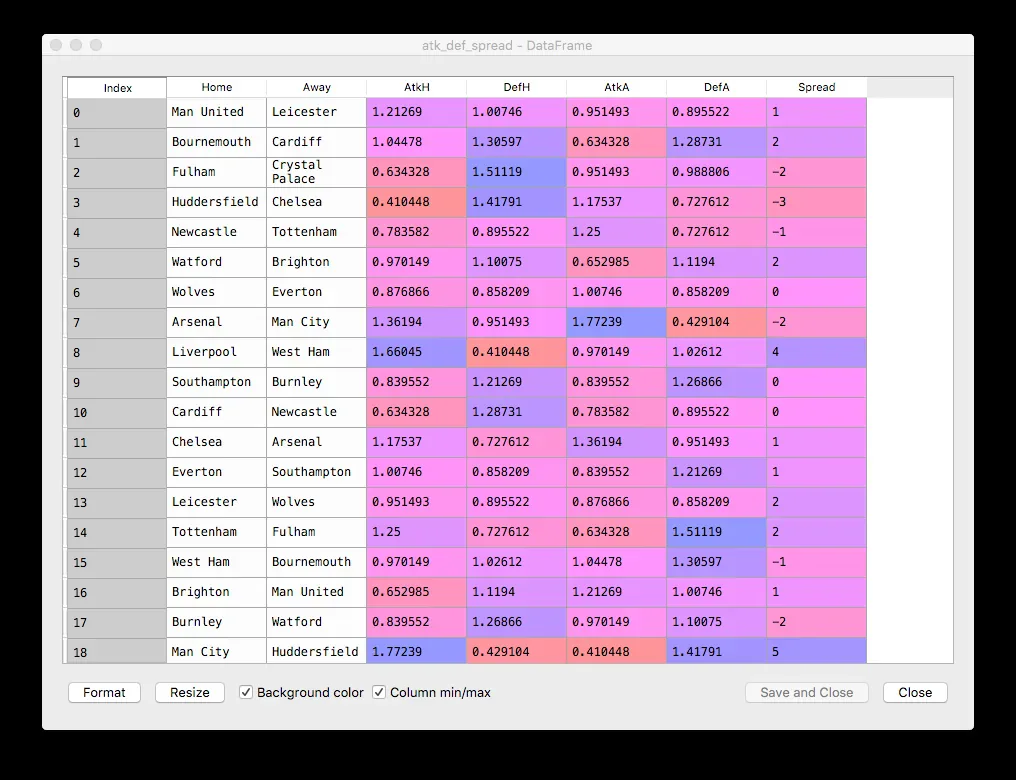Select the Tottenham away cell in row 4
This screenshot has width=1016, height=780.
(x=317, y=232)
